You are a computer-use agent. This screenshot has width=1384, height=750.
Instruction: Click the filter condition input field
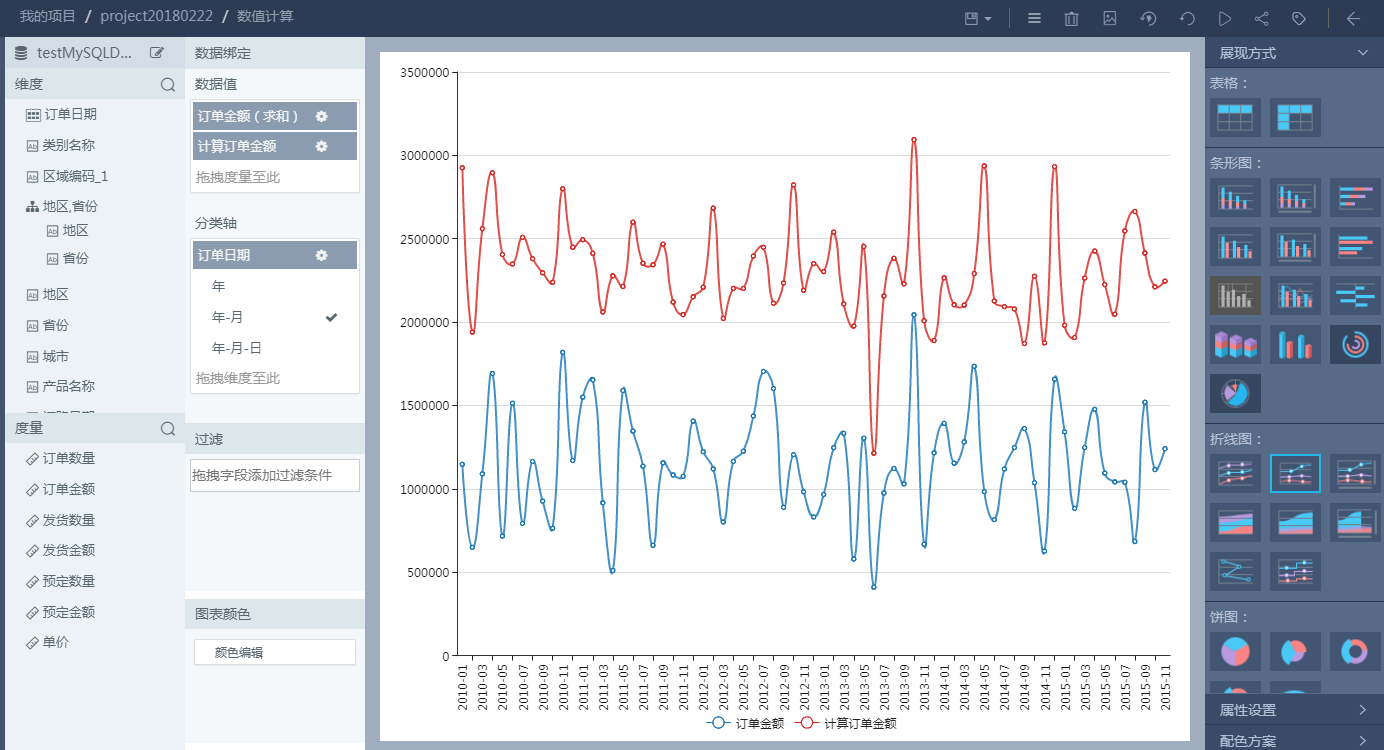click(x=275, y=475)
